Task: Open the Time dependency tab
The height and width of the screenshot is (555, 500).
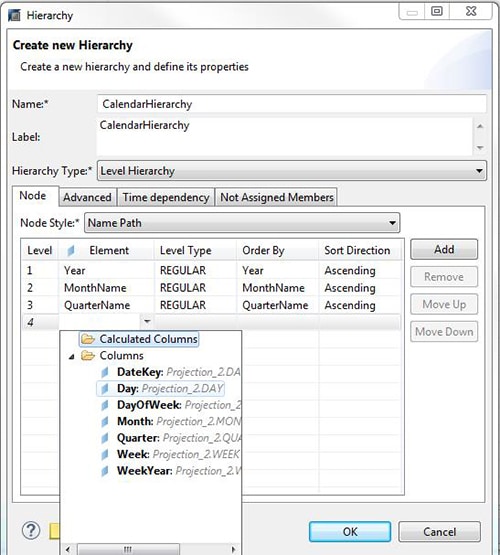Action: [166, 198]
